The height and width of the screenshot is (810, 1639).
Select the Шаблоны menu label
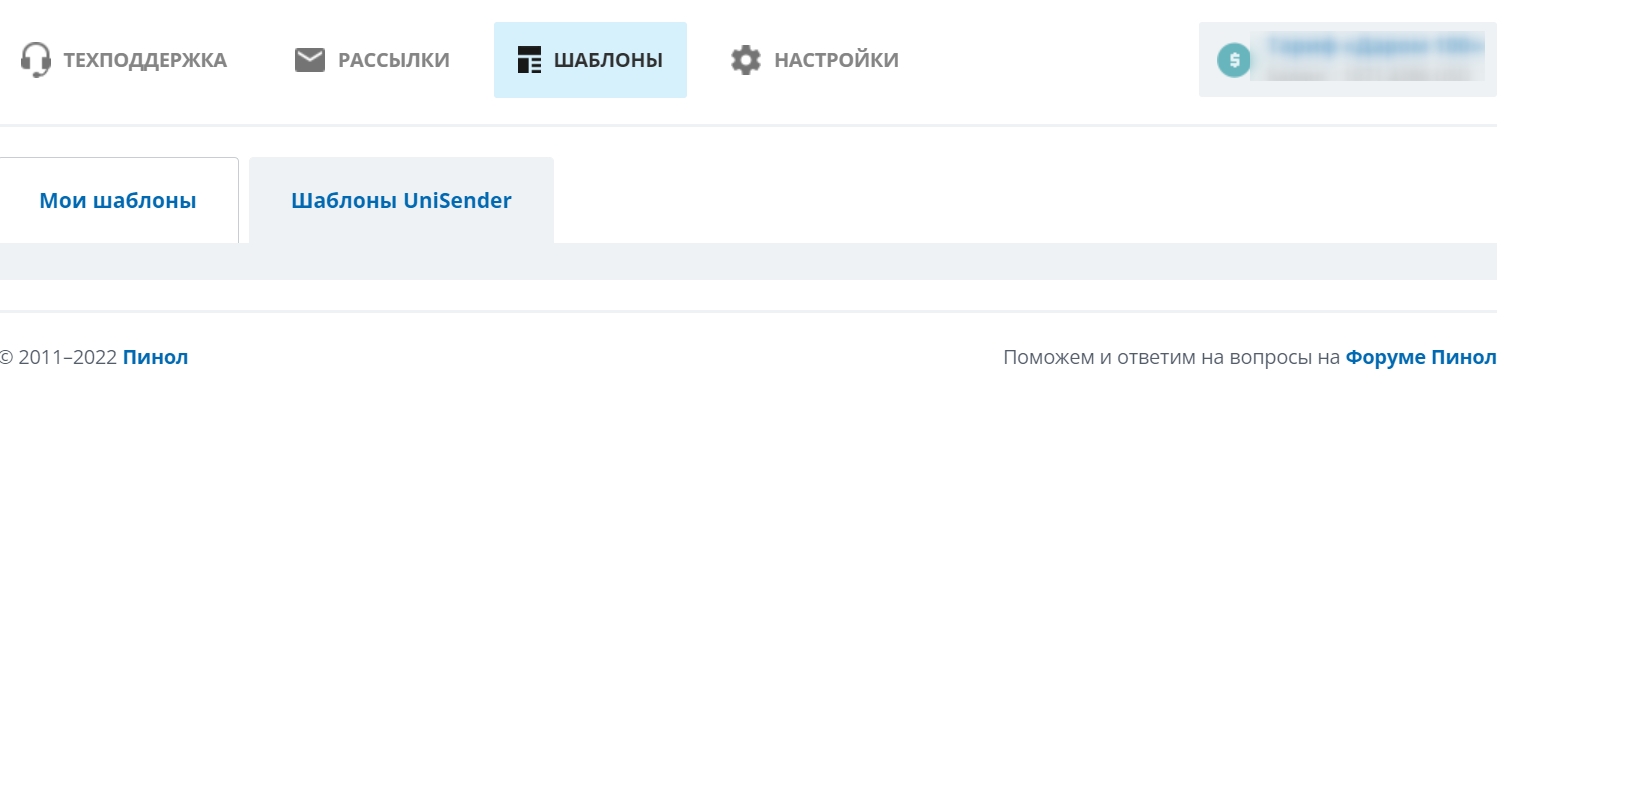[608, 60]
